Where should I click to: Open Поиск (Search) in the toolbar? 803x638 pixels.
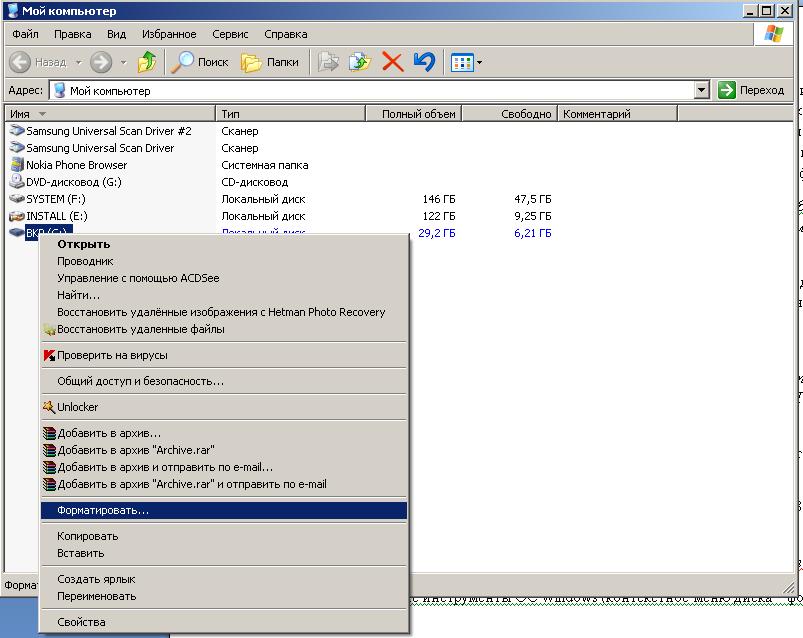[199, 62]
